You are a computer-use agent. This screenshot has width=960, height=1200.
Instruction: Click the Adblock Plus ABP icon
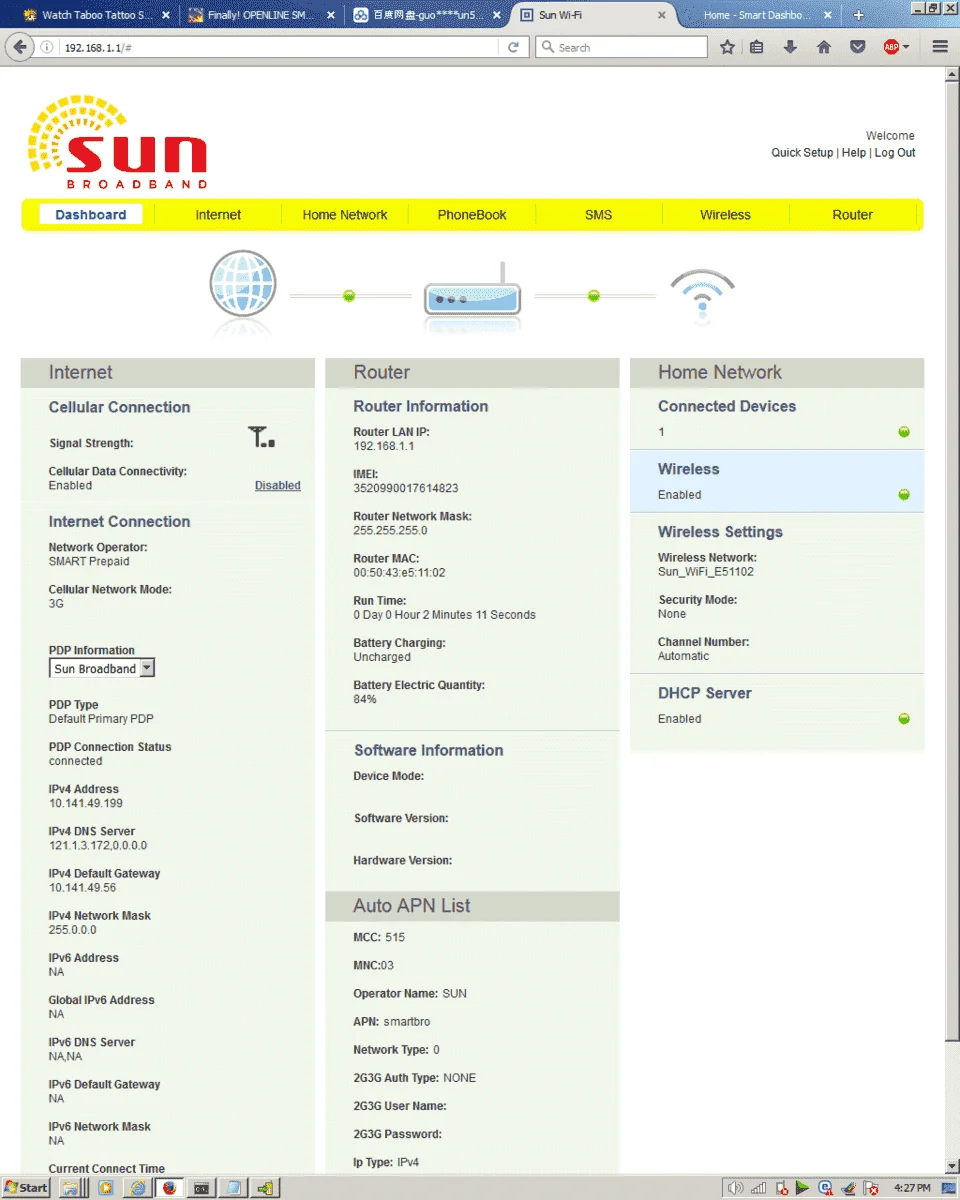click(890, 47)
